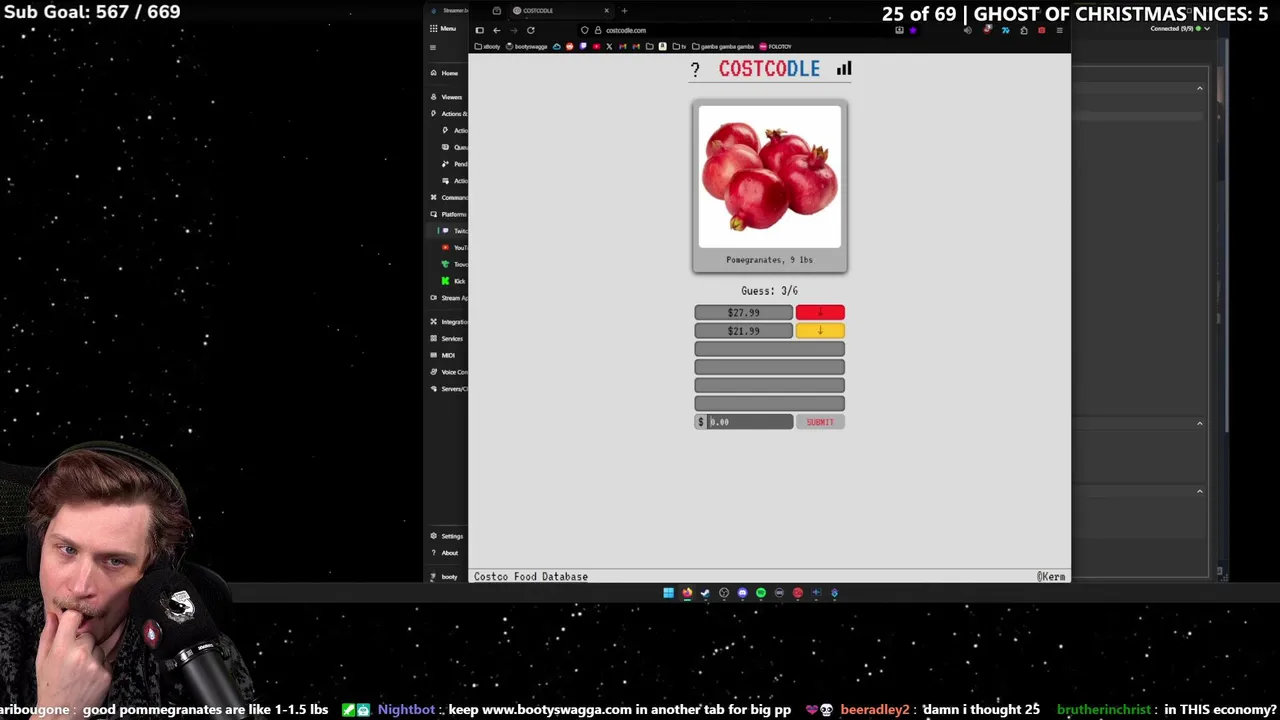
Task: Open the Costcodle statistics bar chart
Action: pos(844,68)
